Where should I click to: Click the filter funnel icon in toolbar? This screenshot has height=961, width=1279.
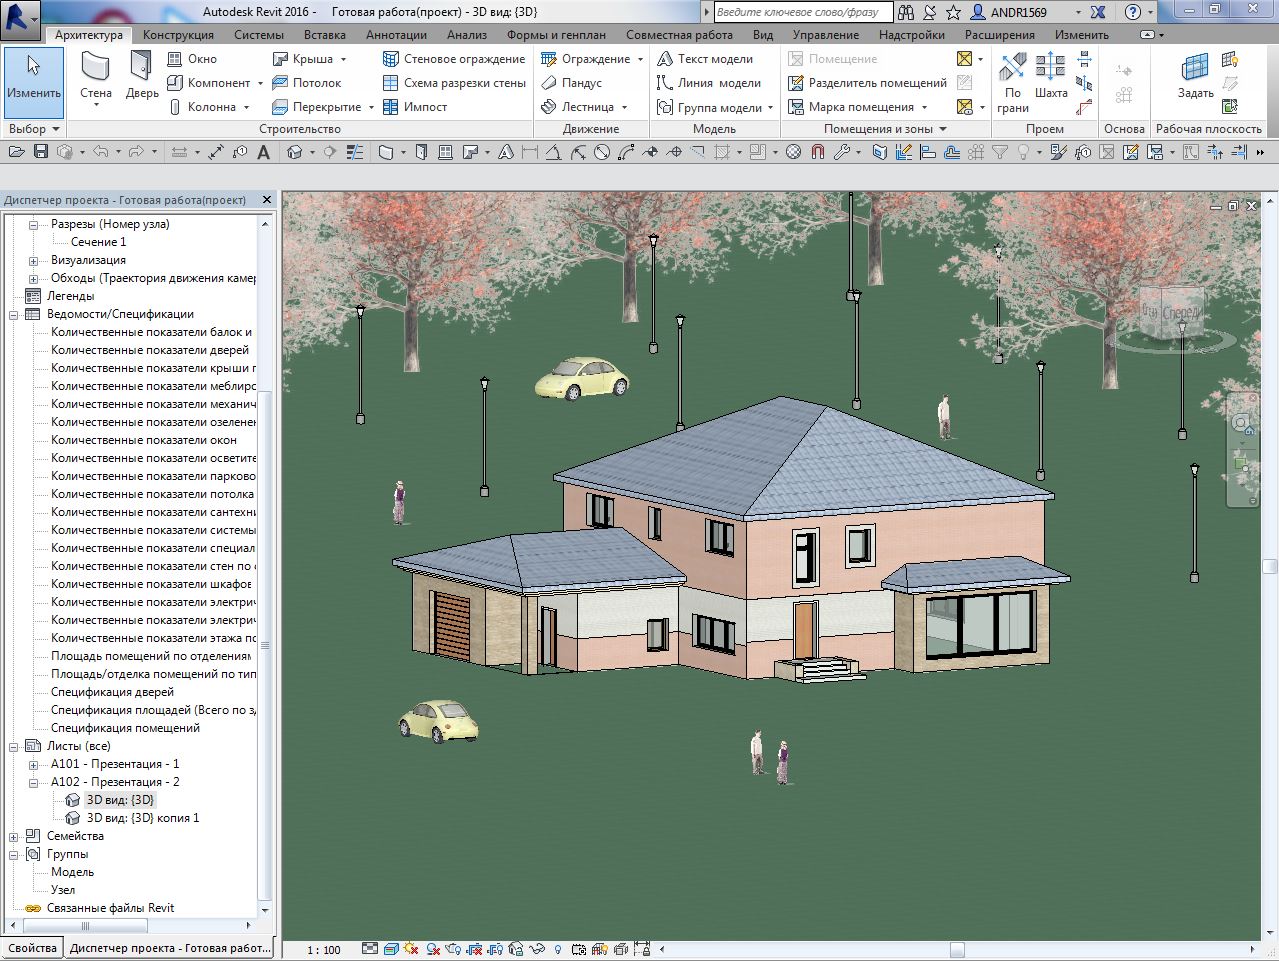(x=999, y=152)
